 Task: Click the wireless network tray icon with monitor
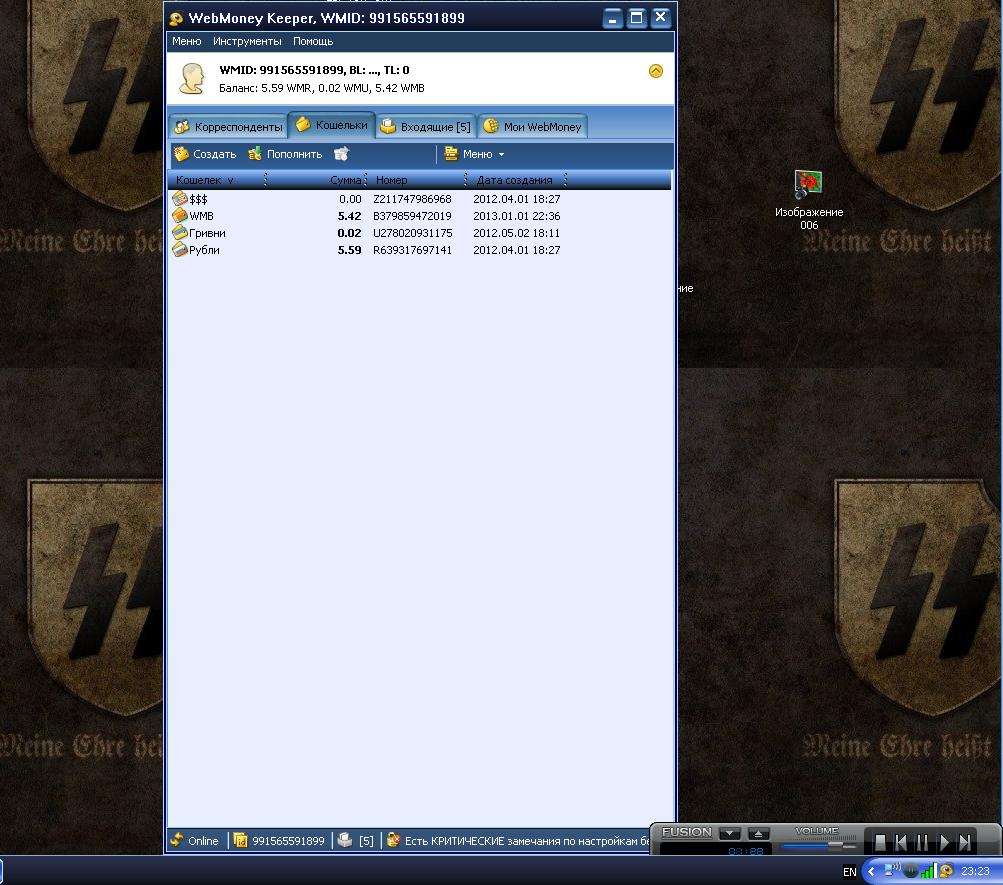(892, 870)
